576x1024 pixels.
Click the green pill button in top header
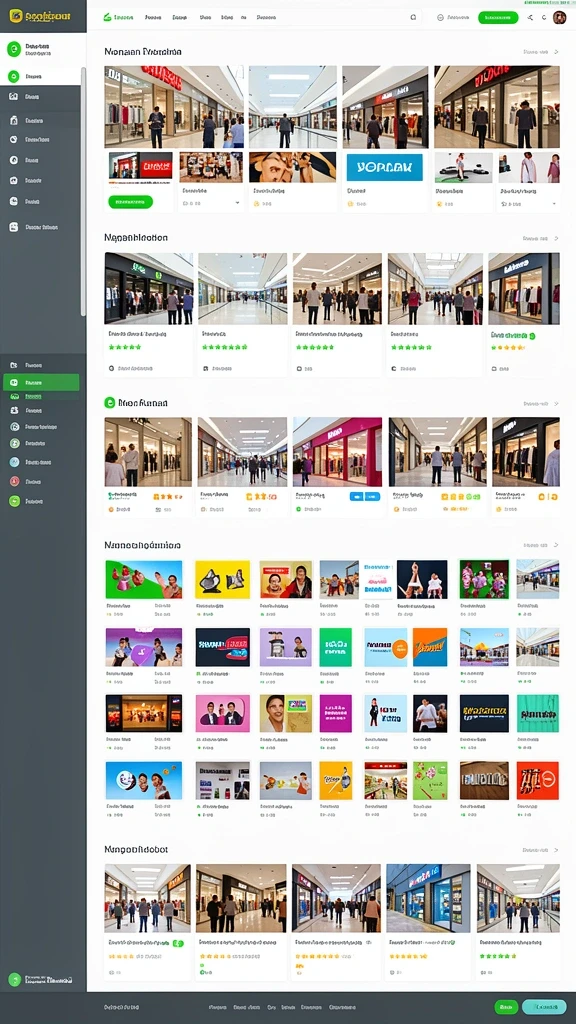(x=498, y=18)
